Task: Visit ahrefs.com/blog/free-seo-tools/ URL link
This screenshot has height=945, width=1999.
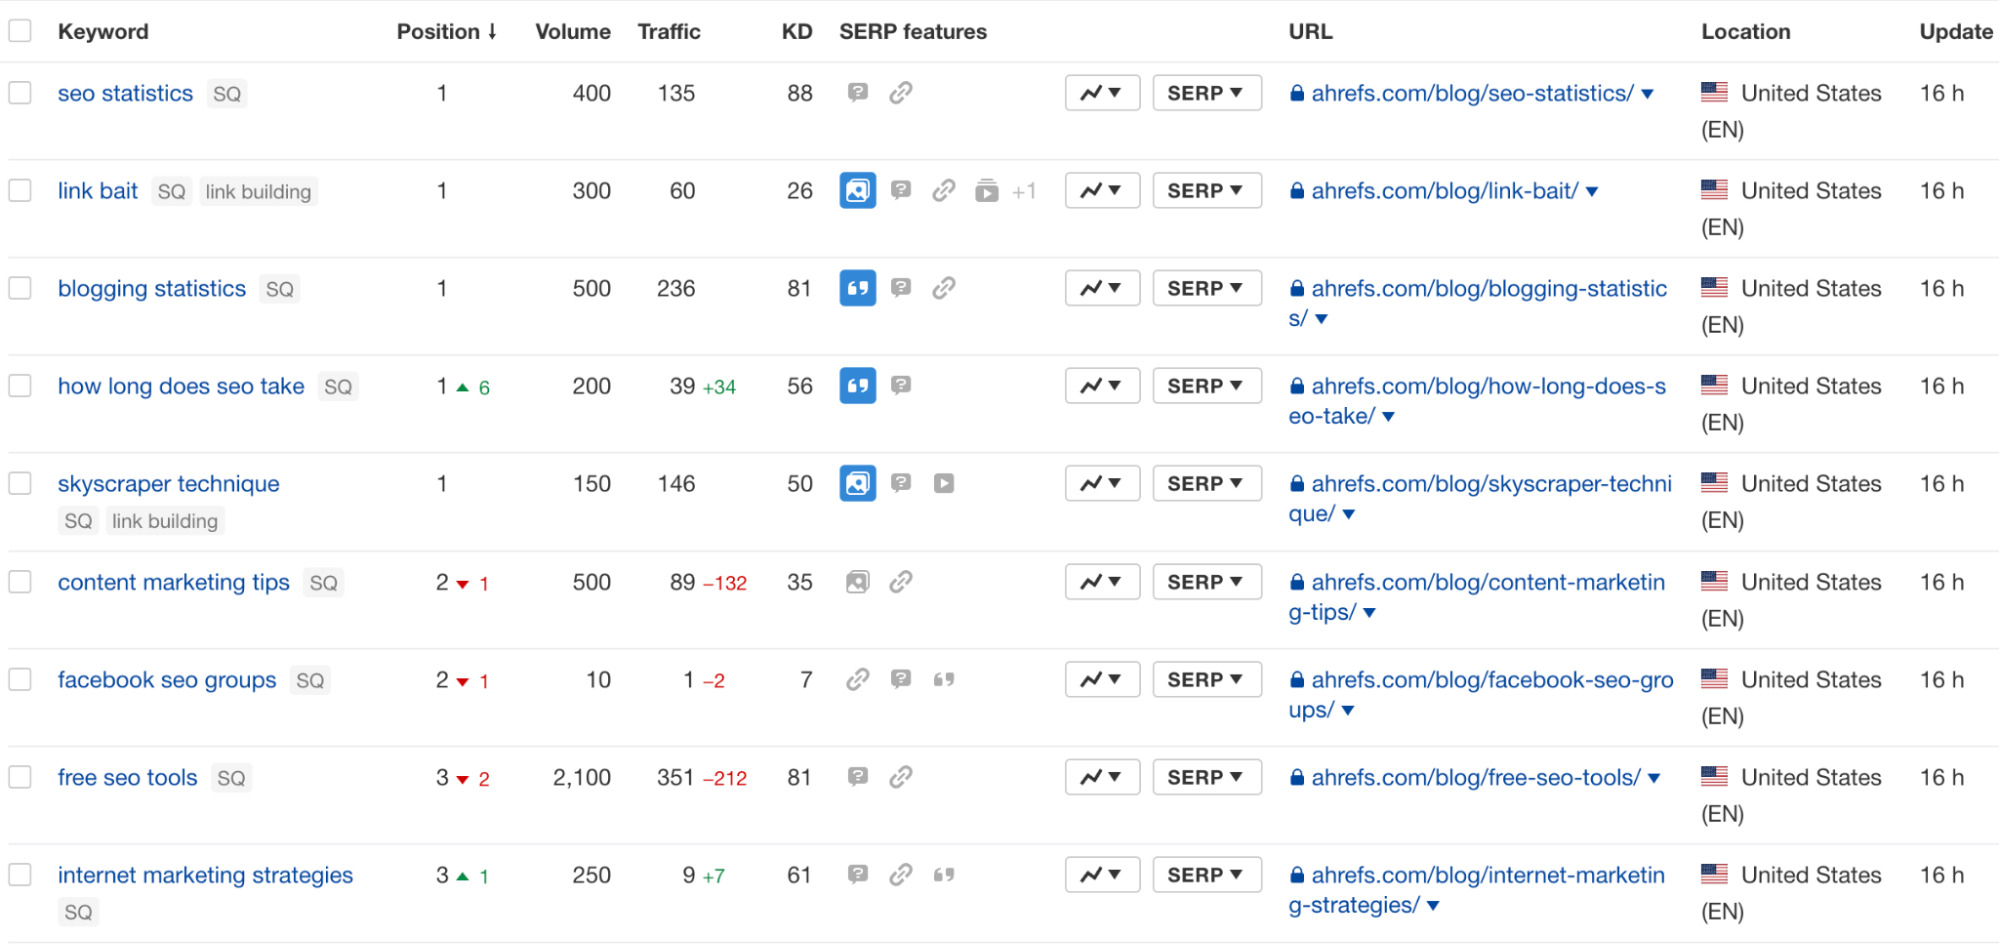Action: click(1472, 777)
